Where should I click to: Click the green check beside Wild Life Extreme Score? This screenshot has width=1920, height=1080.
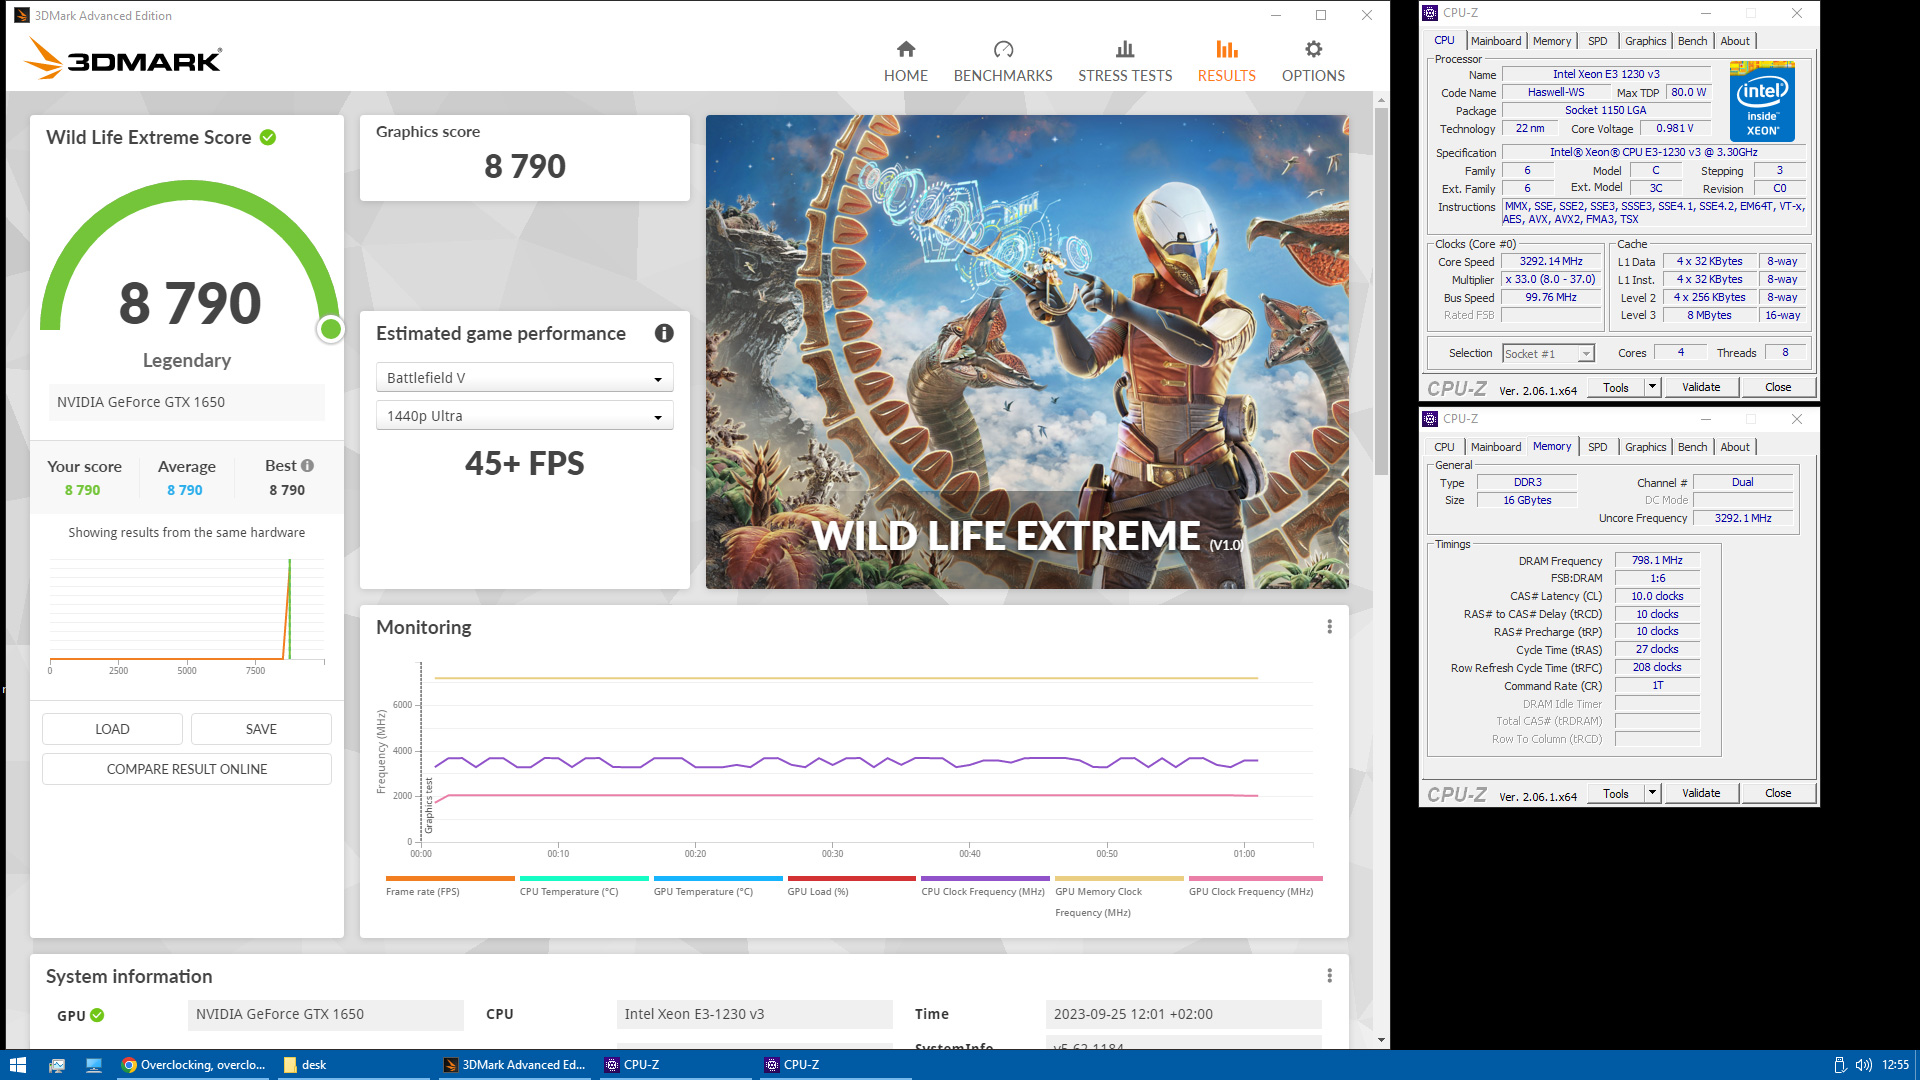268,138
